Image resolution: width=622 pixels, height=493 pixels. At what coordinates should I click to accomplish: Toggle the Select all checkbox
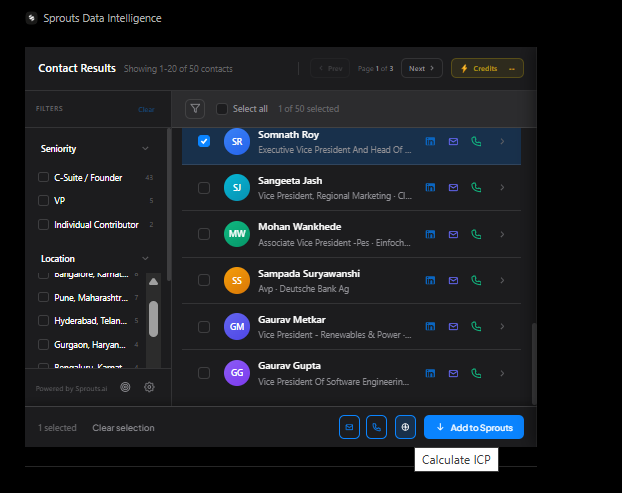pyautogui.click(x=222, y=109)
